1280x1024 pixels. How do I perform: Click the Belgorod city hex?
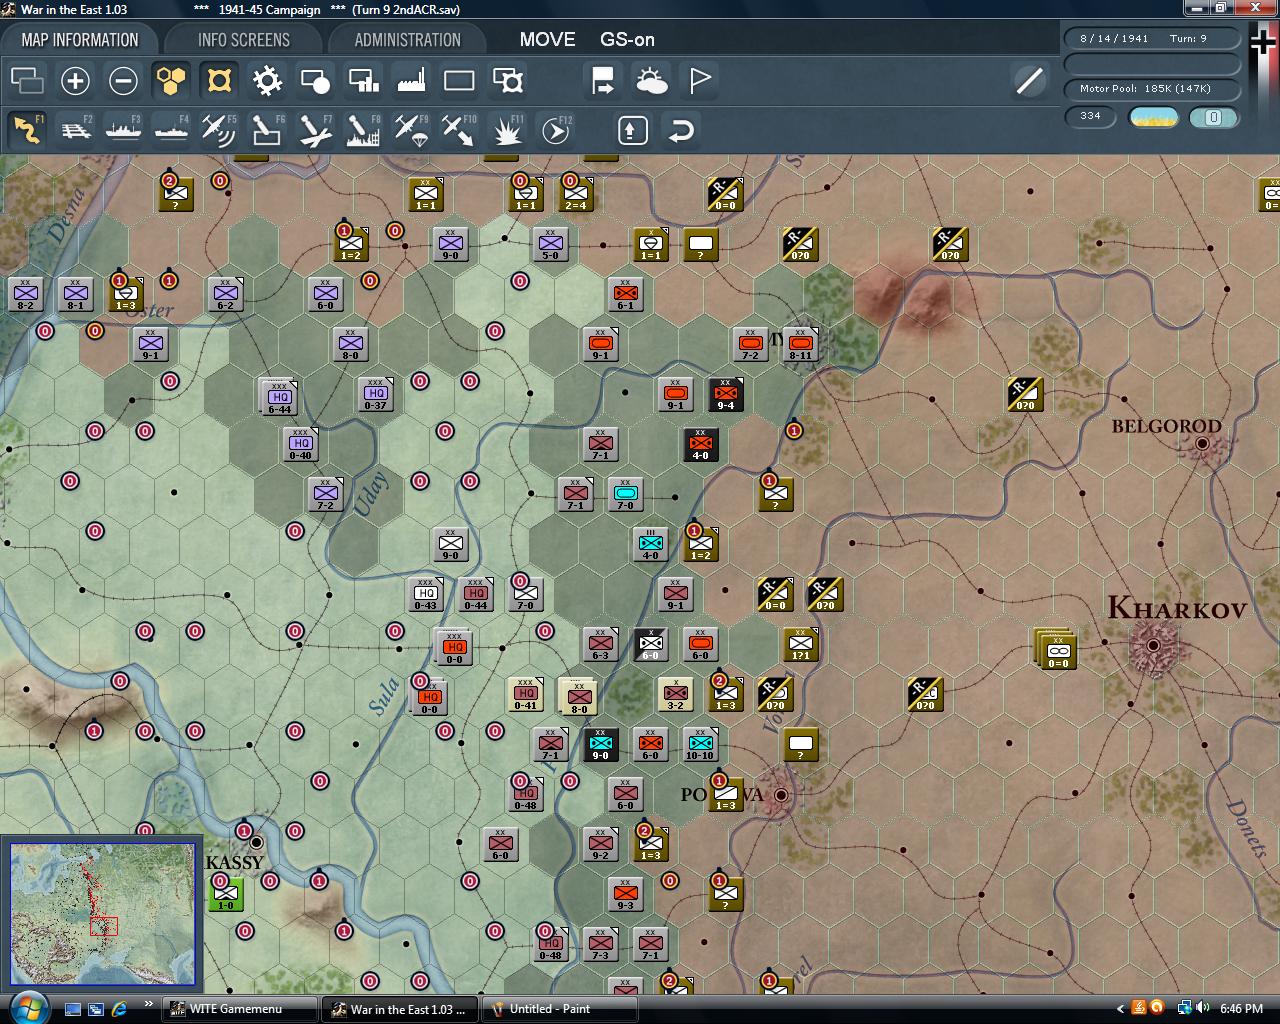(x=1202, y=443)
